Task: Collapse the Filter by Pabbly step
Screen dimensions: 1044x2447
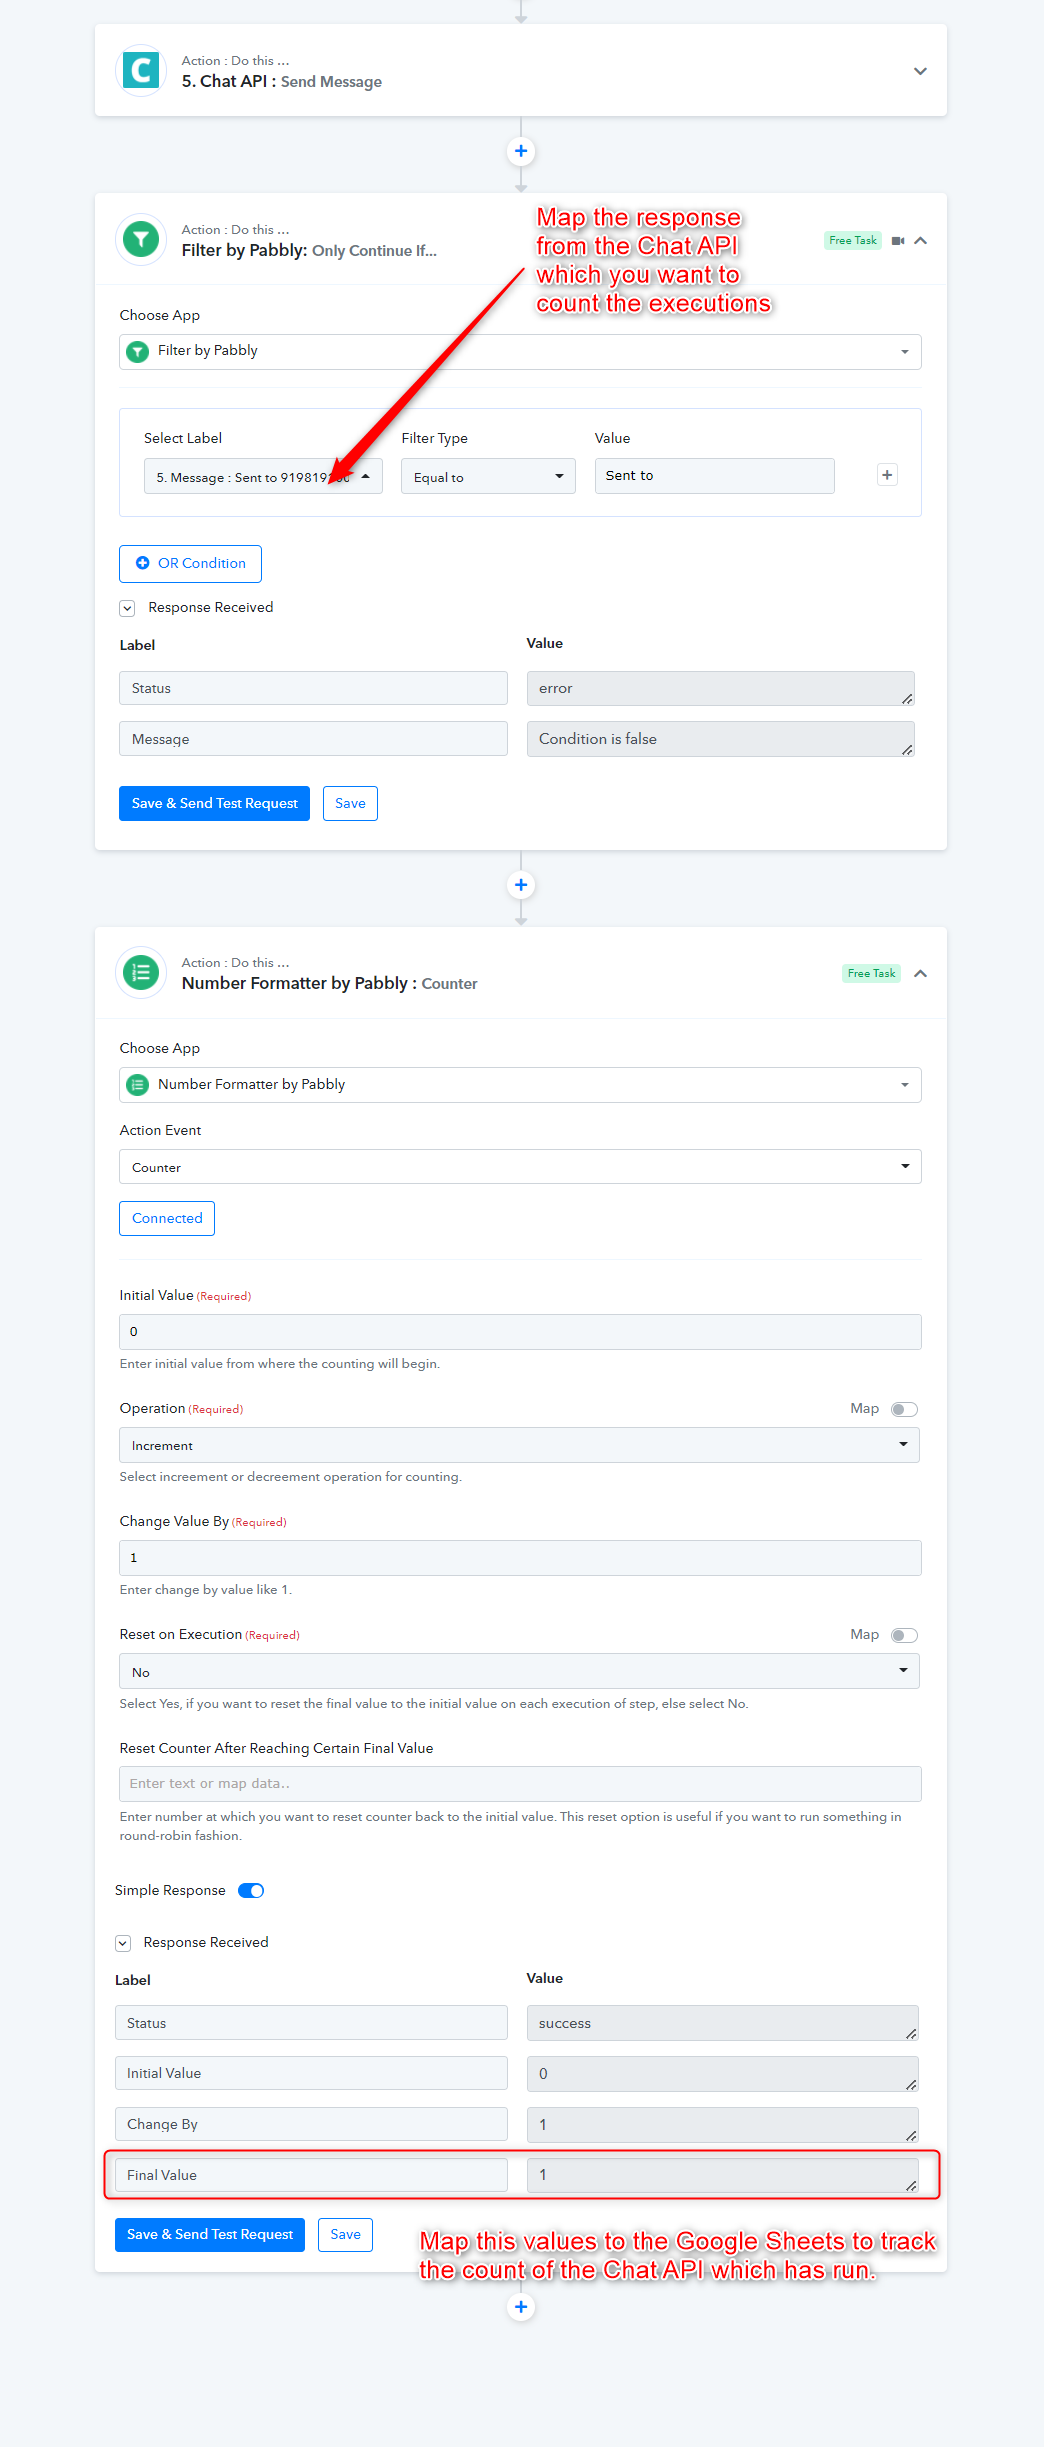Action: click(920, 241)
